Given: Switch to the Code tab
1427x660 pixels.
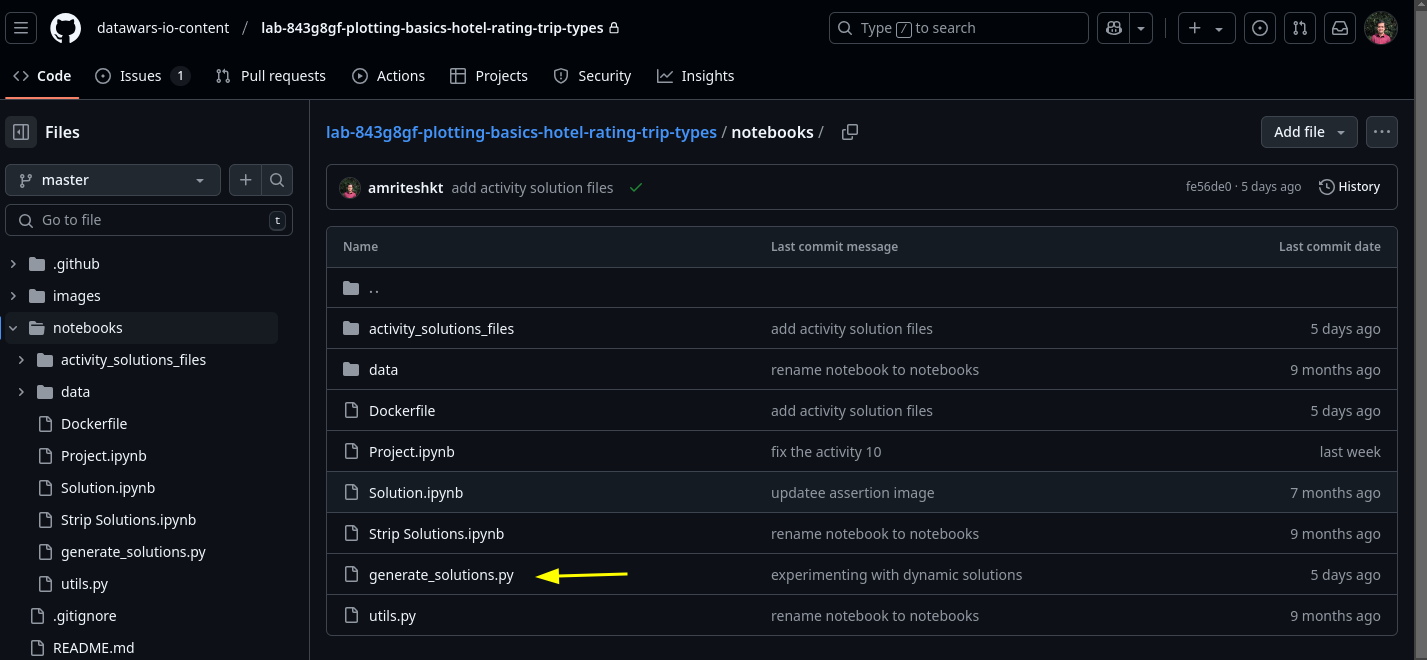Looking at the screenshot, I should click(x=42, y=76).
